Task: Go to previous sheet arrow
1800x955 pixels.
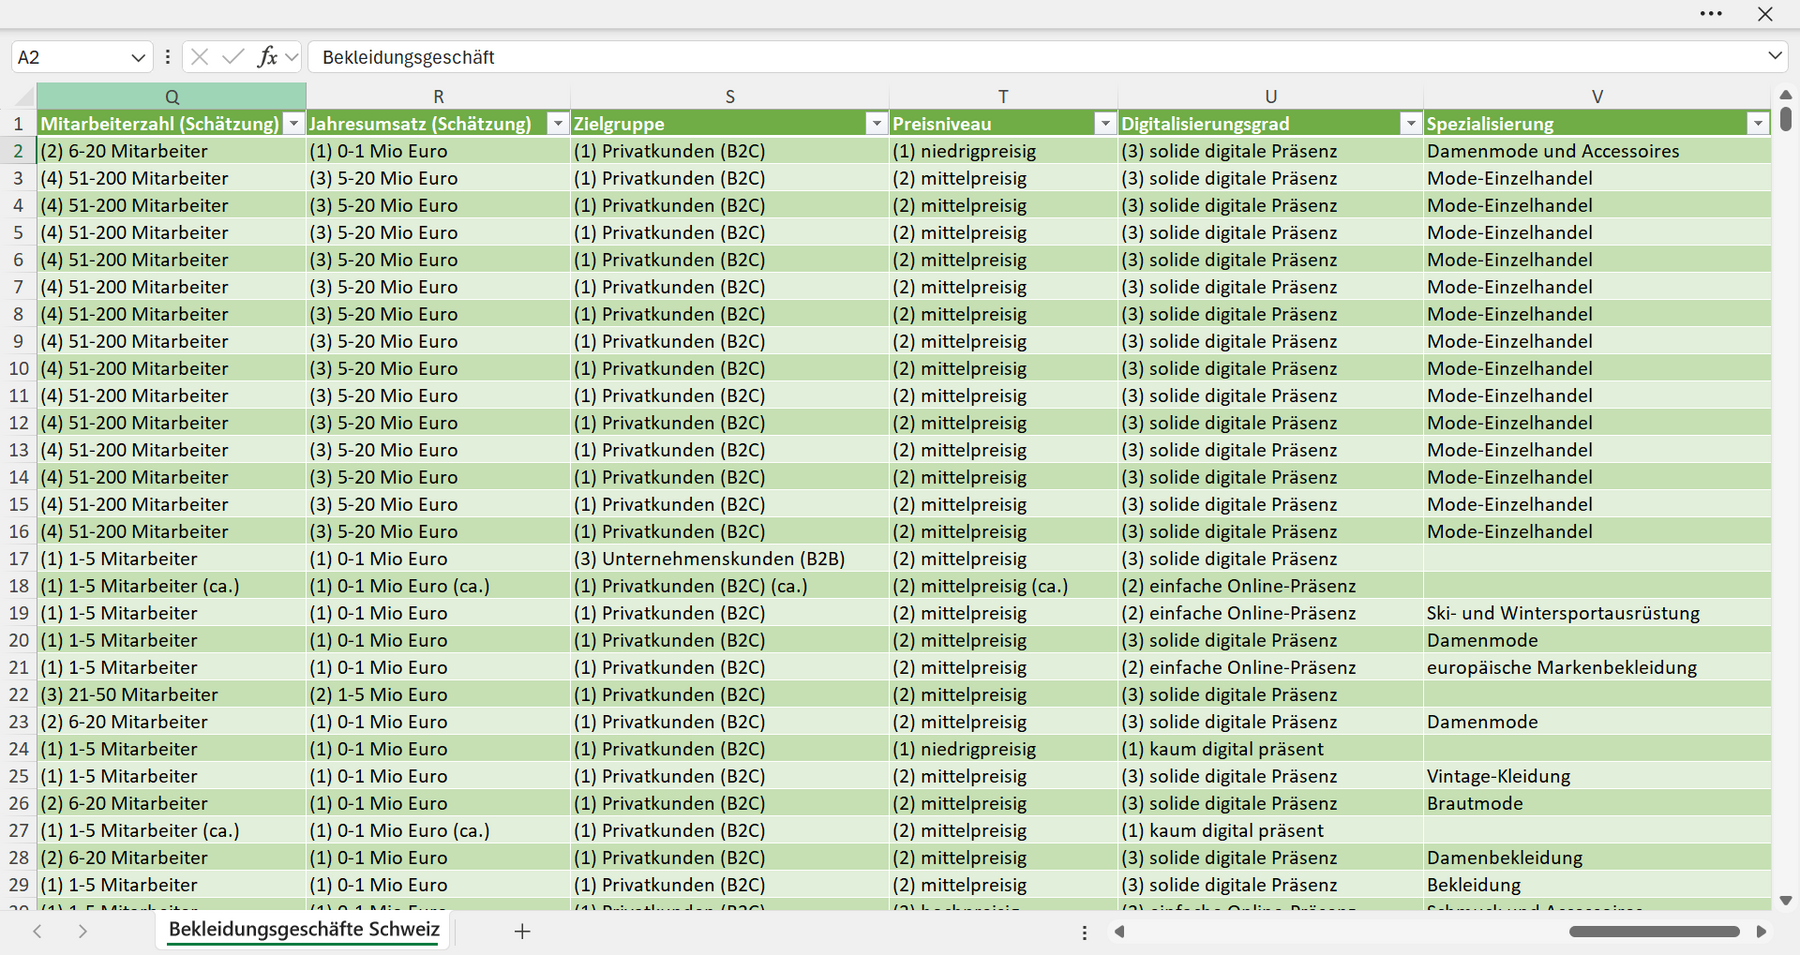Action: pyautogui.click(x=37, y=931)
